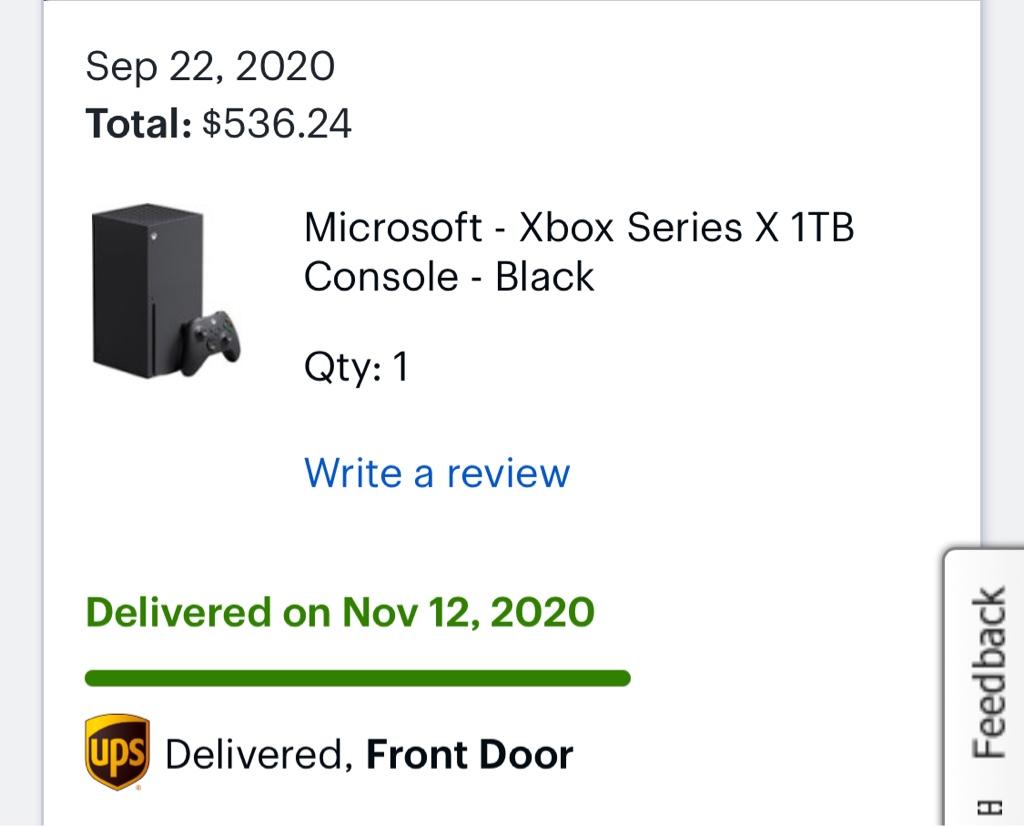Viewport: 1024px width, 826px height.
Task: Click the UPS carrier logo
Action: (x=118, y=752)
